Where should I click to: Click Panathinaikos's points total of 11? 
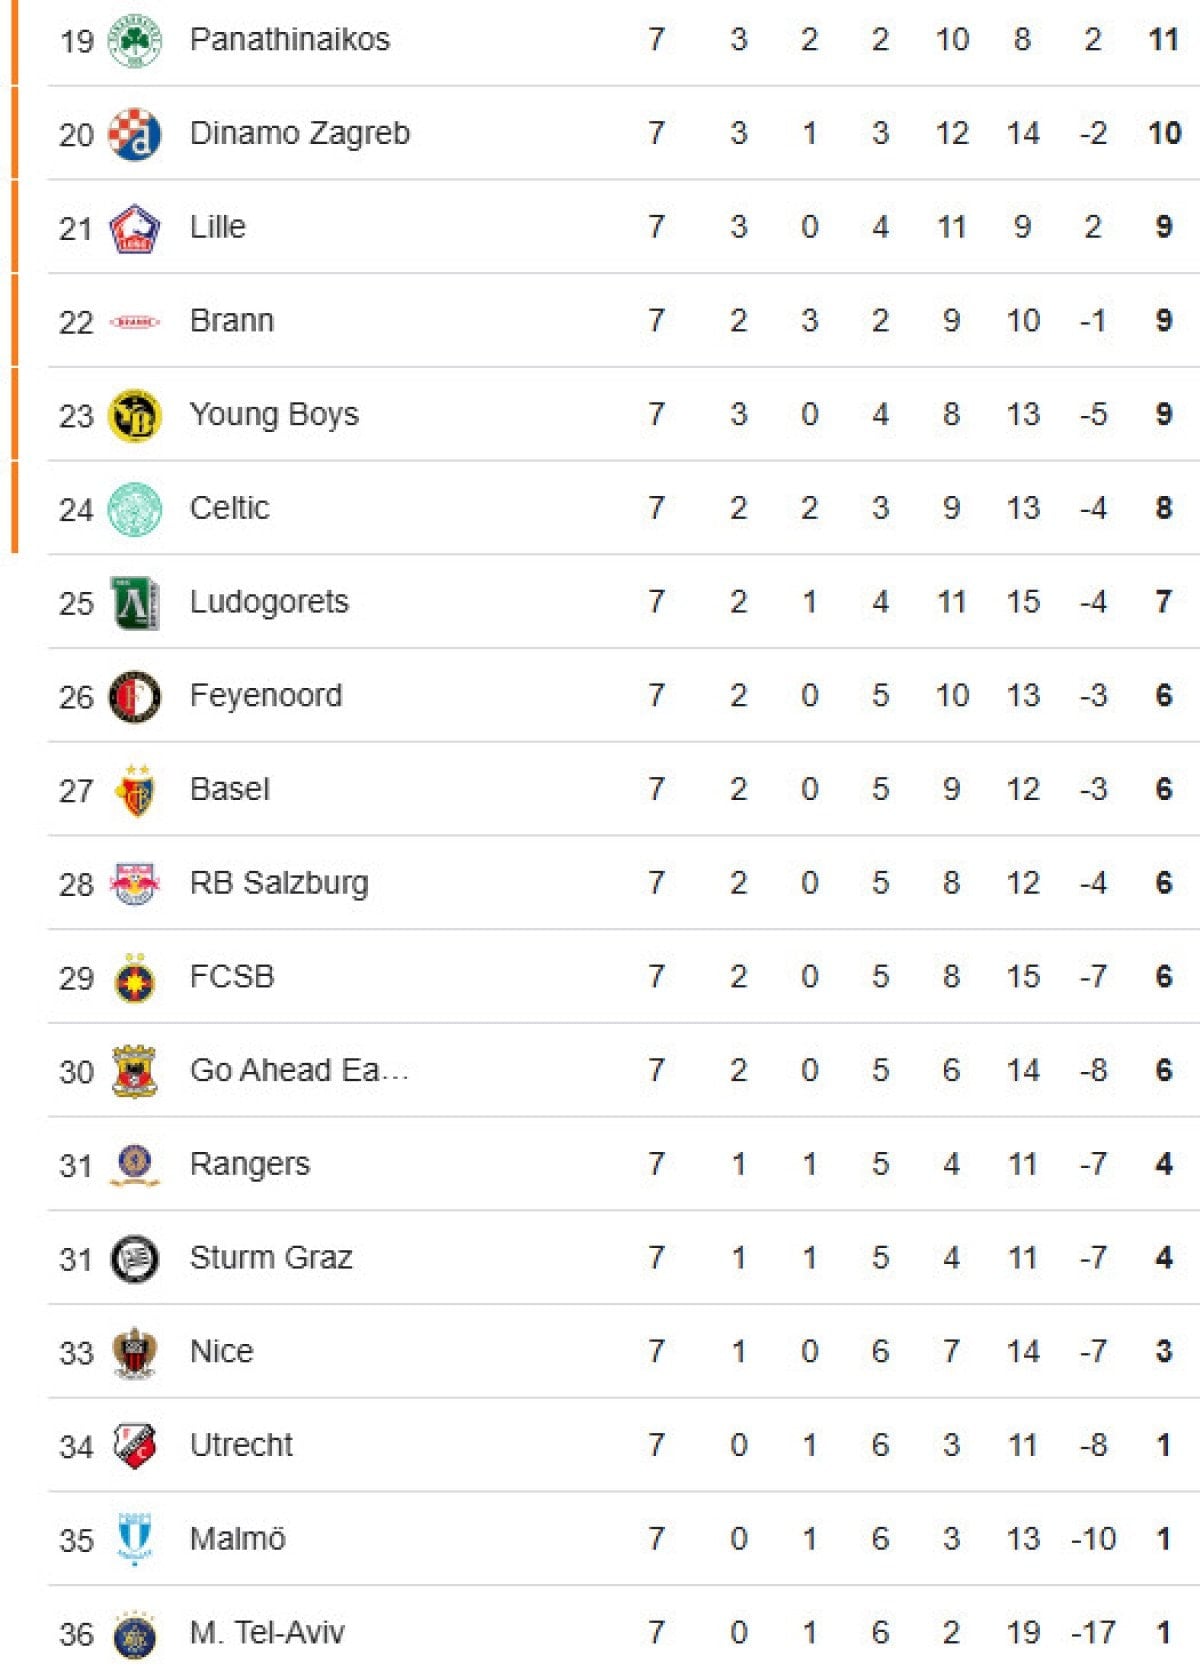tap(1163, 40)
